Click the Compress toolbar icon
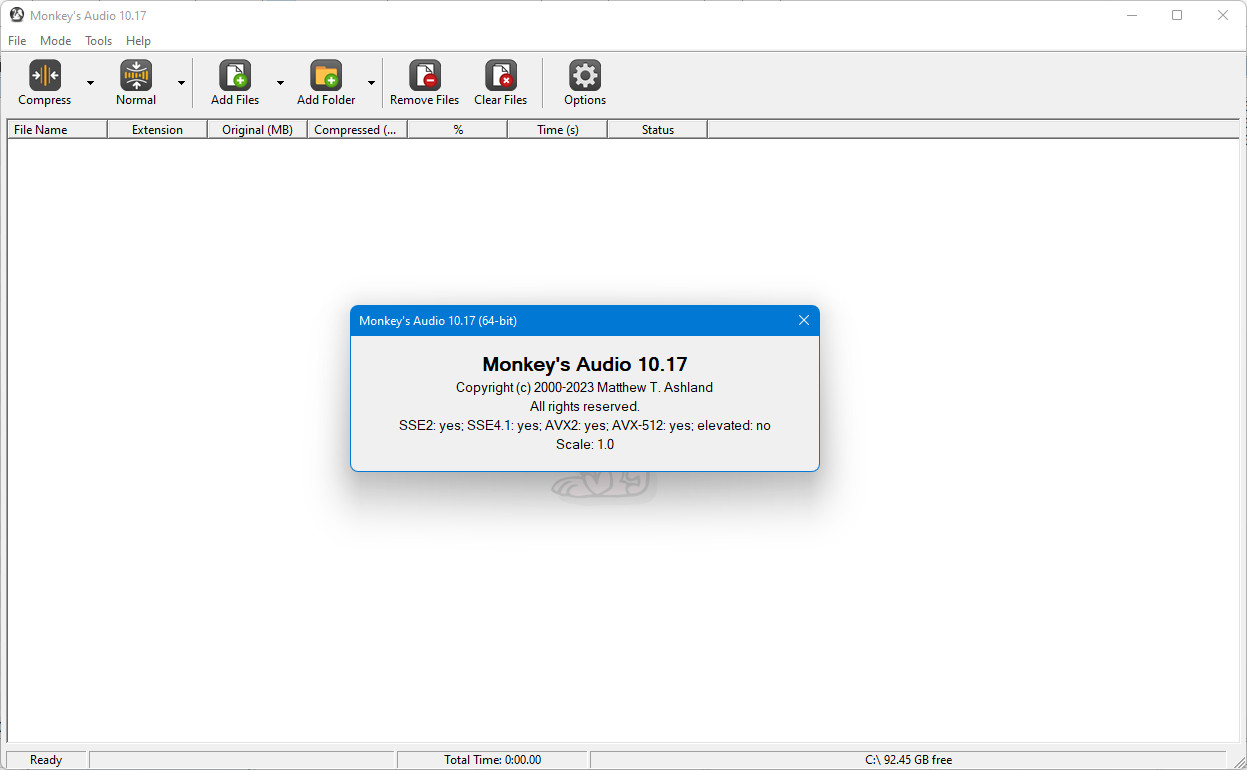Viewport: 1247px width, 770px height. pyautogui.click(x=45, y=76)
